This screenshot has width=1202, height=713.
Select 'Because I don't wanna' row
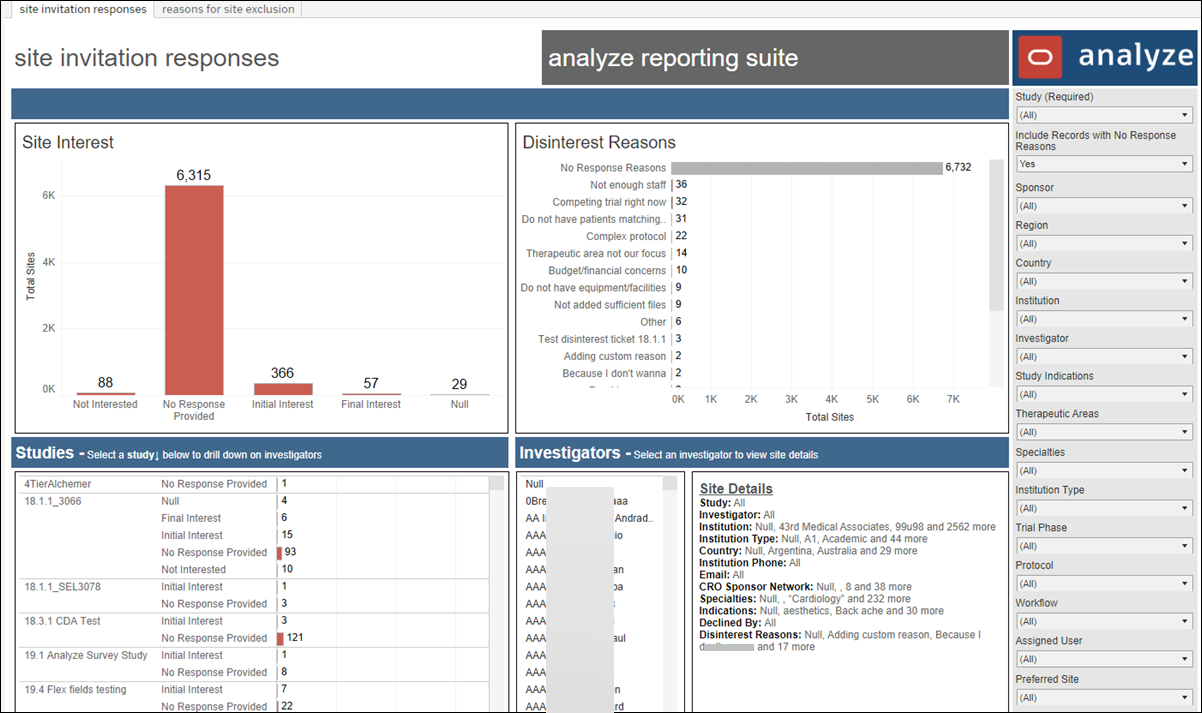coord(614,373)
